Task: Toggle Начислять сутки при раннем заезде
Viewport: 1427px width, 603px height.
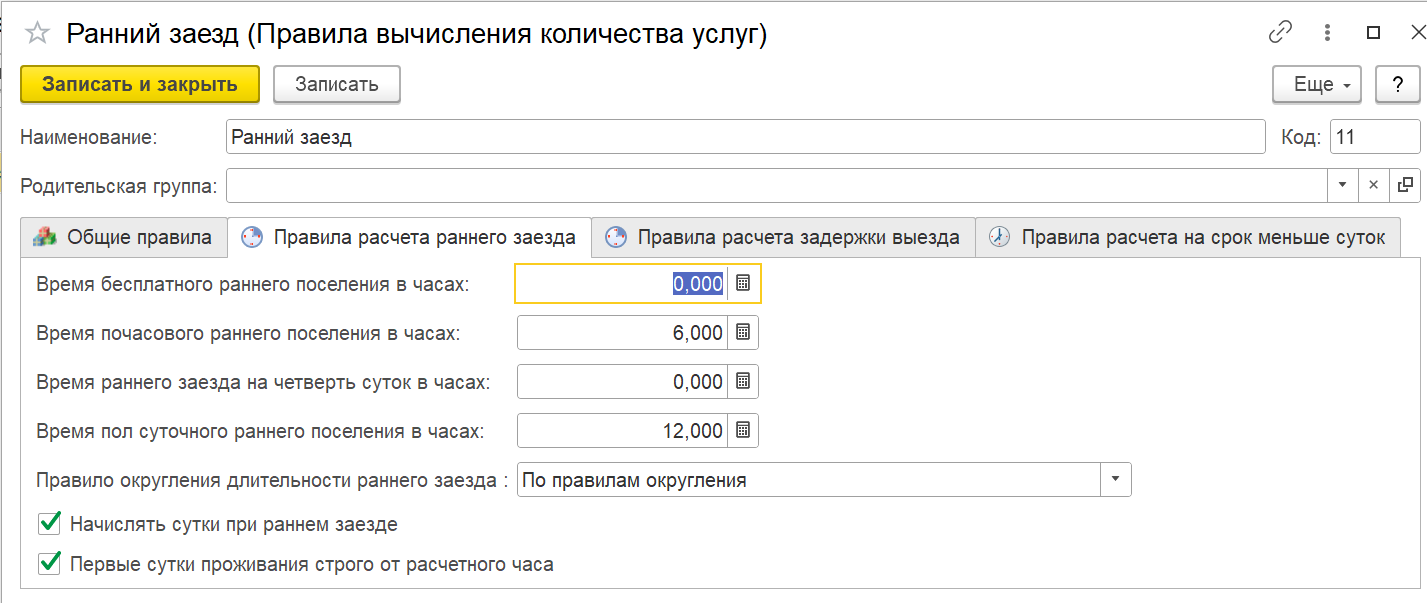Action: pos(49,523)
